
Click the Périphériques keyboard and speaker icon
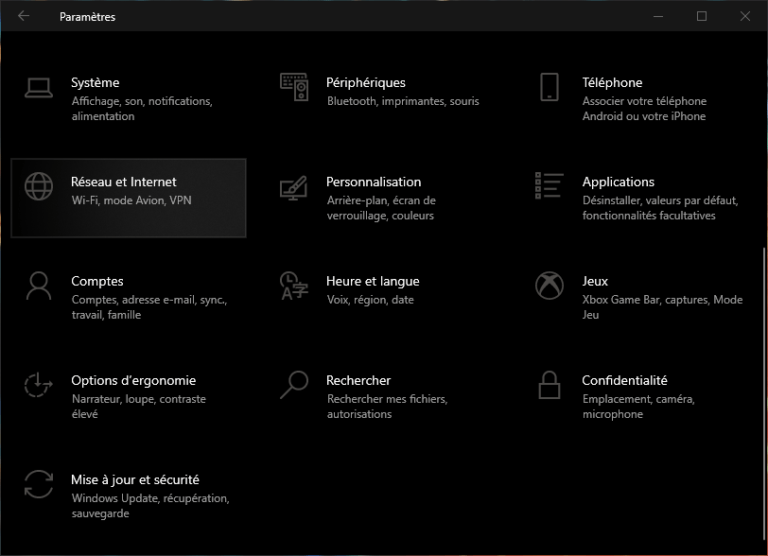294,87
